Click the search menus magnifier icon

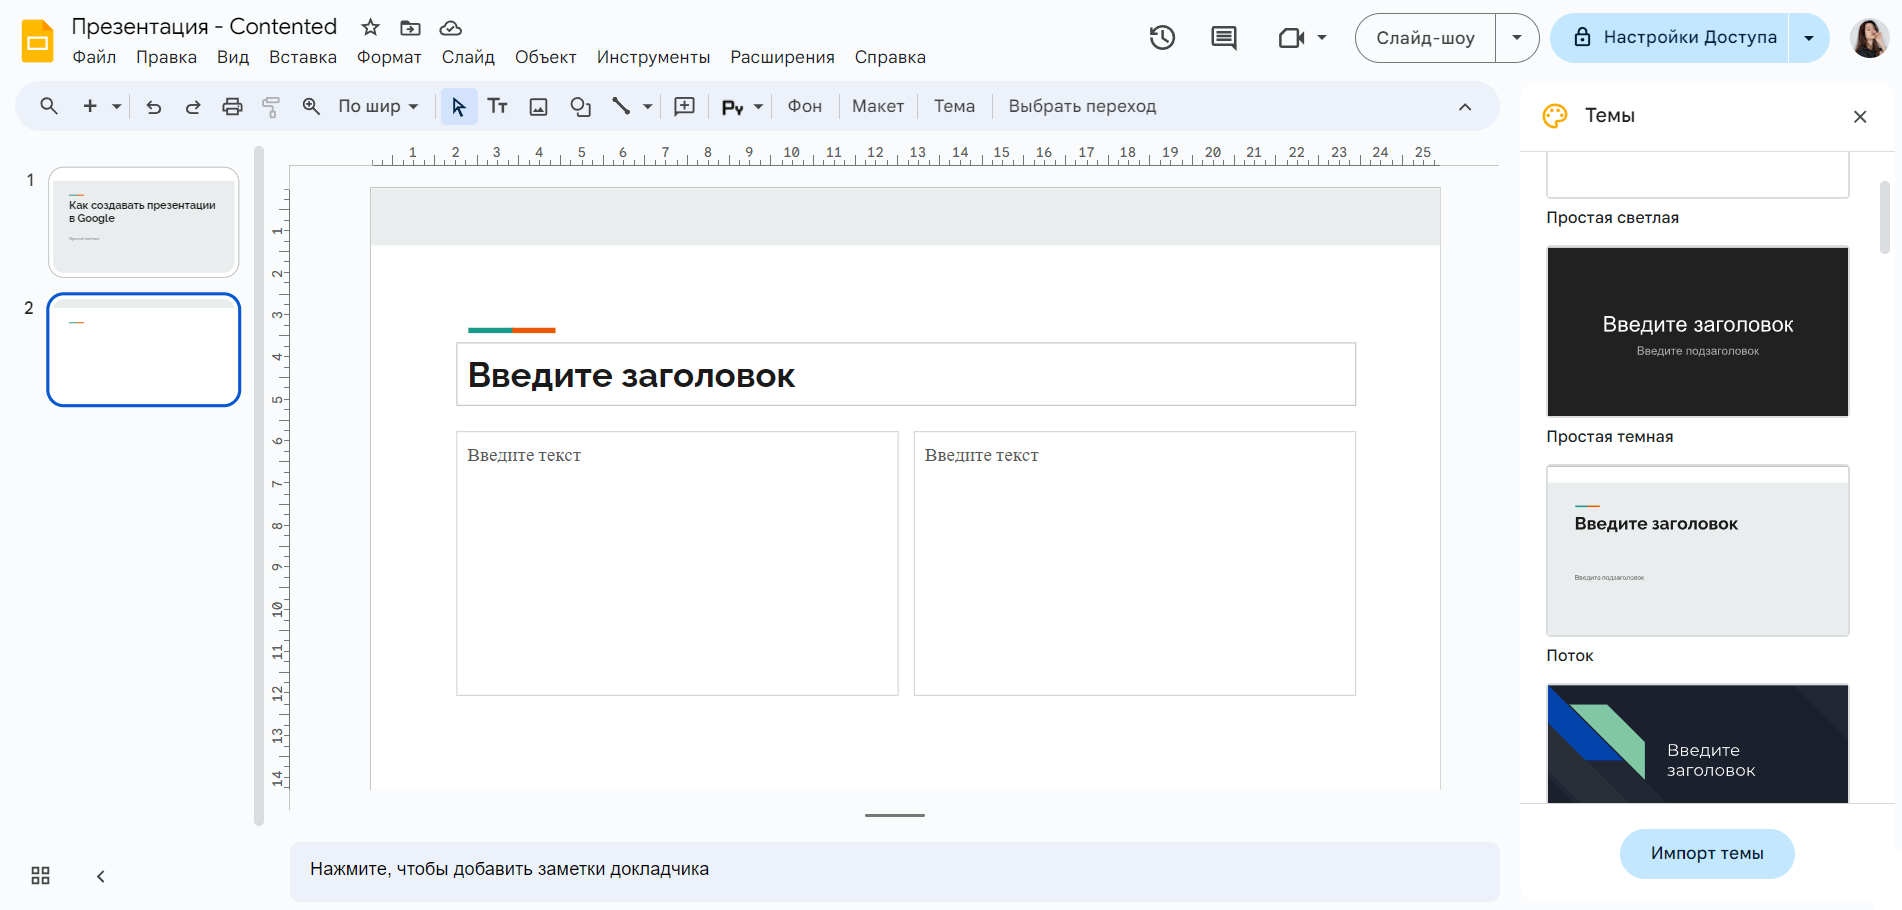48,106
